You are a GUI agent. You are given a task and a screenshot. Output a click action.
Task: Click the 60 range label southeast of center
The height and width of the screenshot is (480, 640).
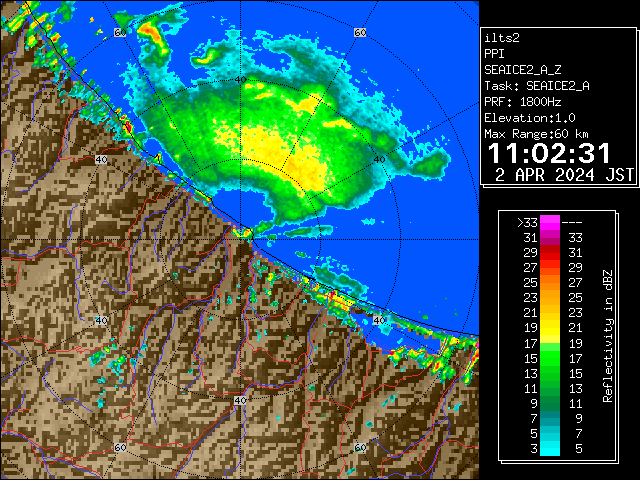360,447
